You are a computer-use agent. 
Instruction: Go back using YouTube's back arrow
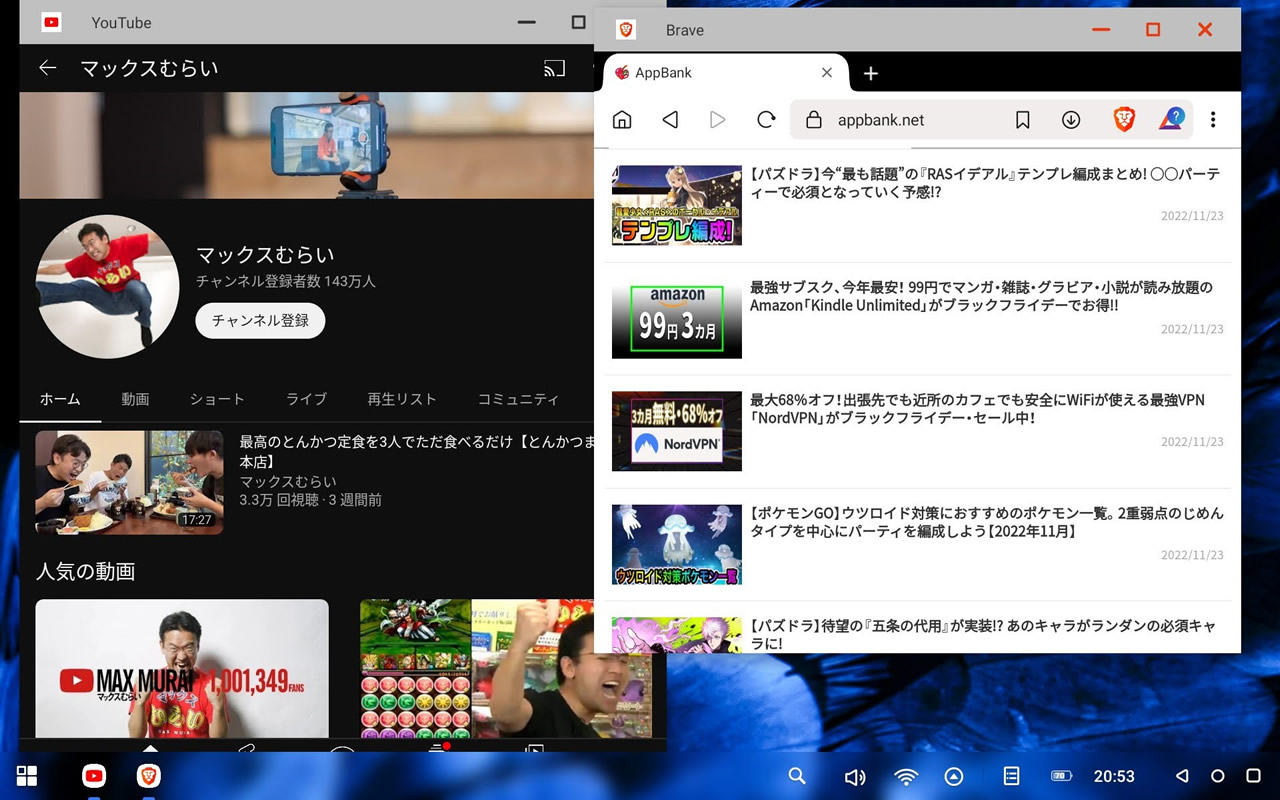tap(47, 68)
